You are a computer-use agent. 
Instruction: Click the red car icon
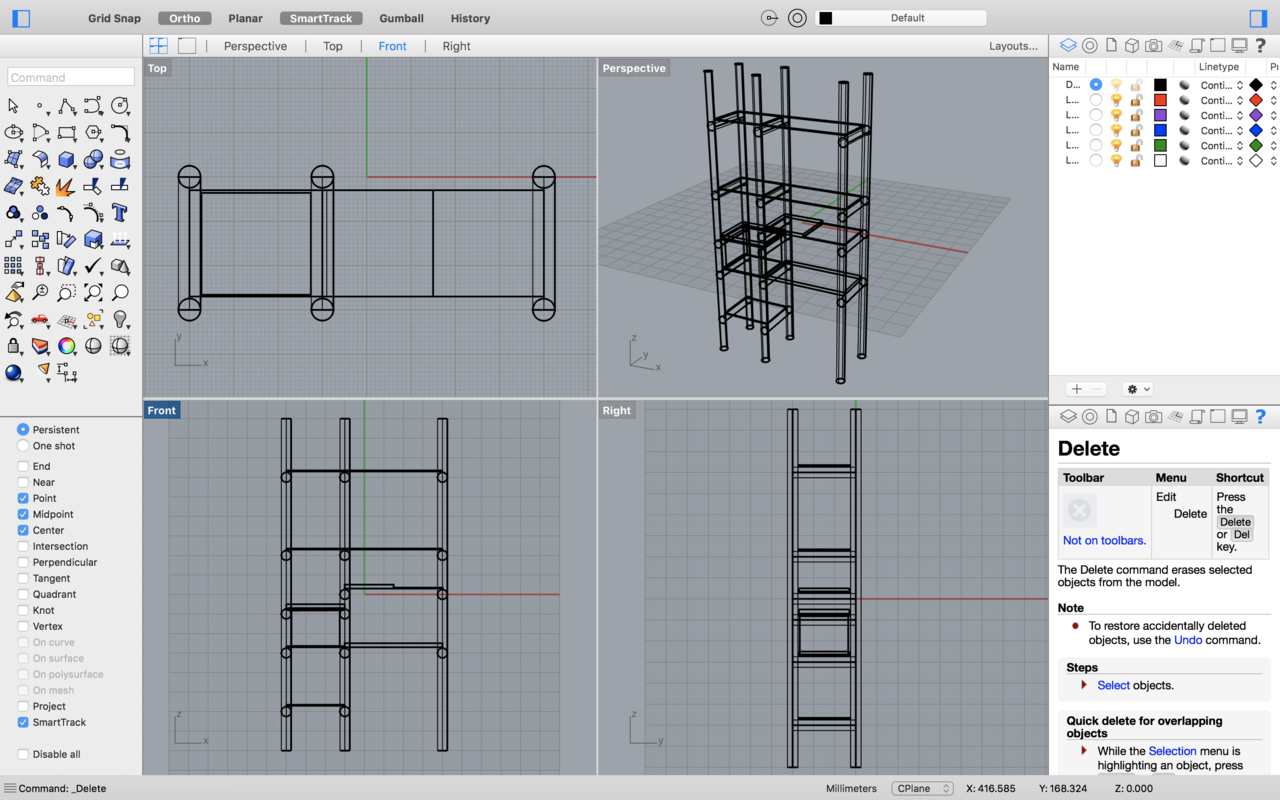tap(40, 320)
